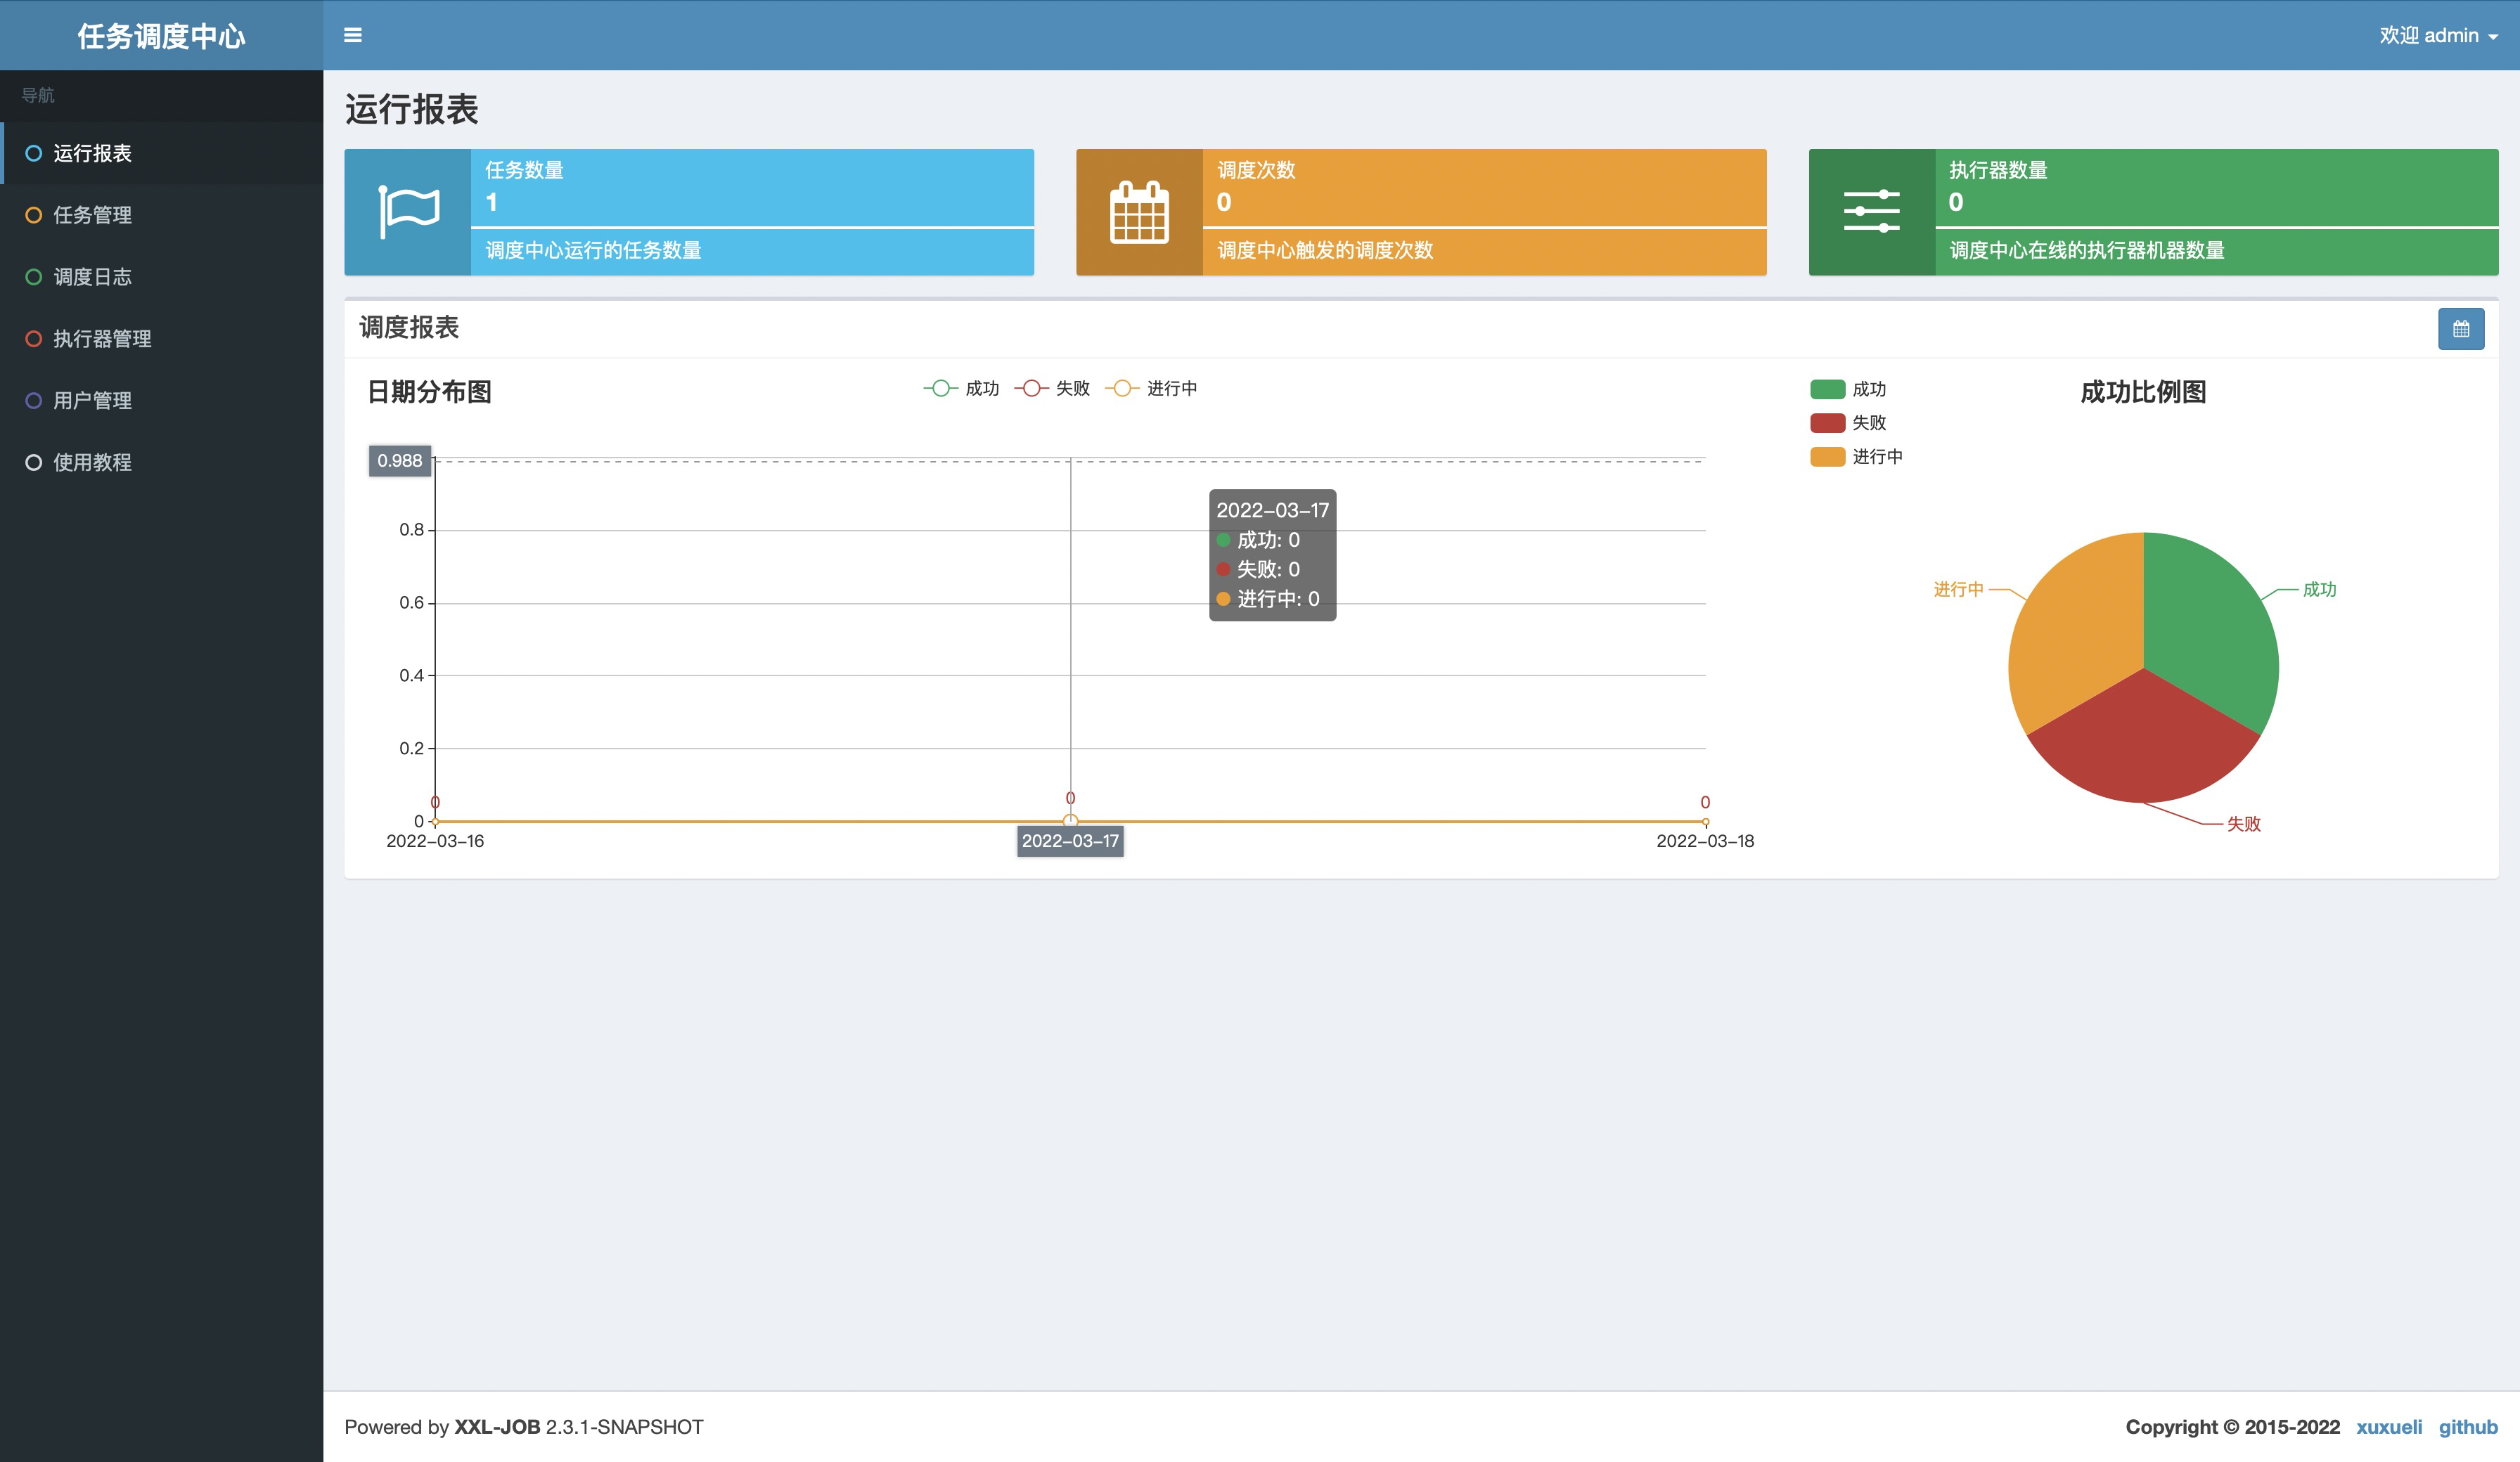The height and width of the screenshot is (1462, 2520).
Task: Go to 调度日志 in the sidebar
Action: click(x=92, y=277)
